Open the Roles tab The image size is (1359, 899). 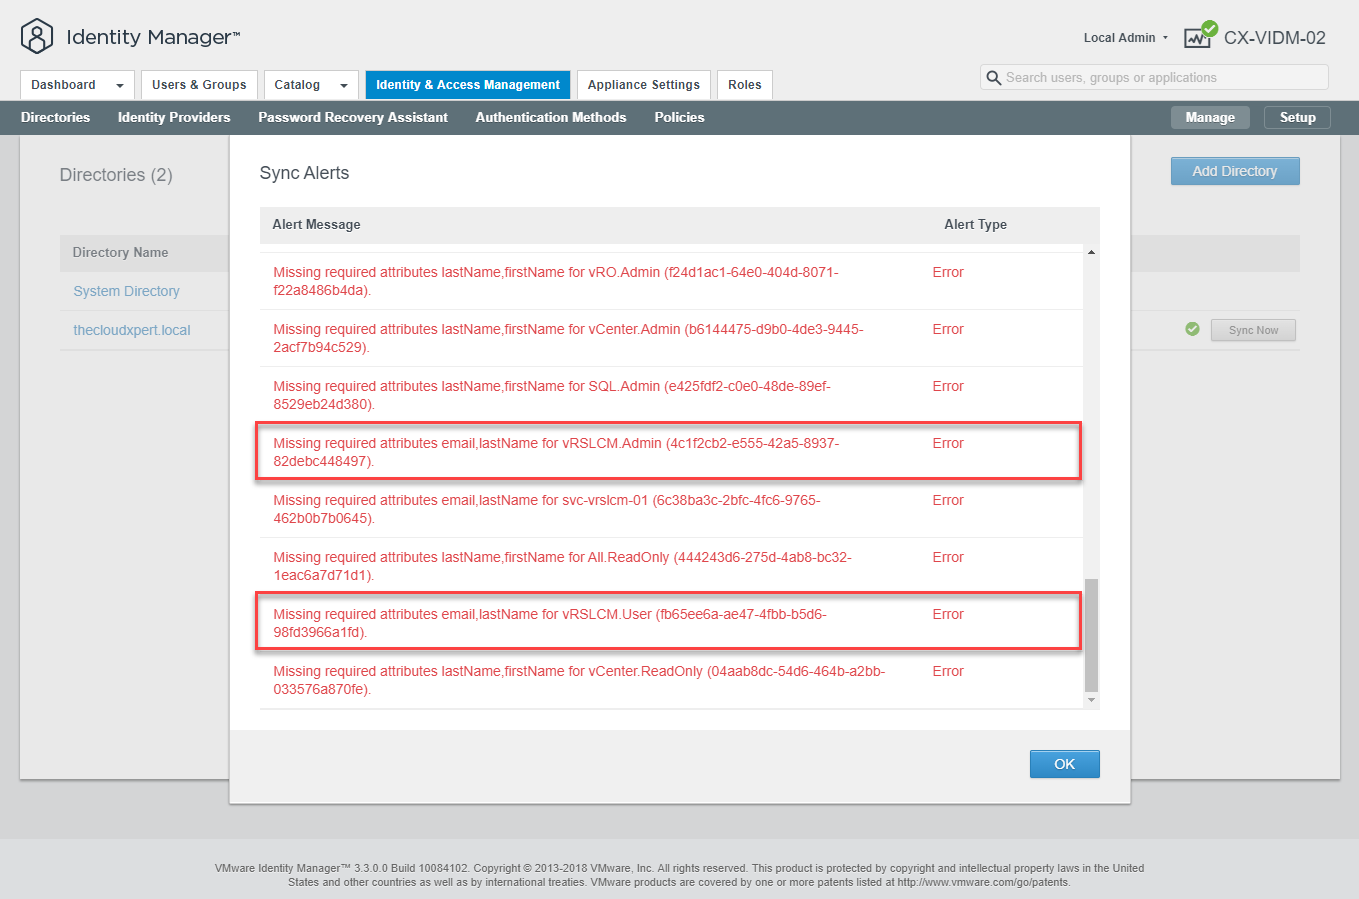pos(744,85)
